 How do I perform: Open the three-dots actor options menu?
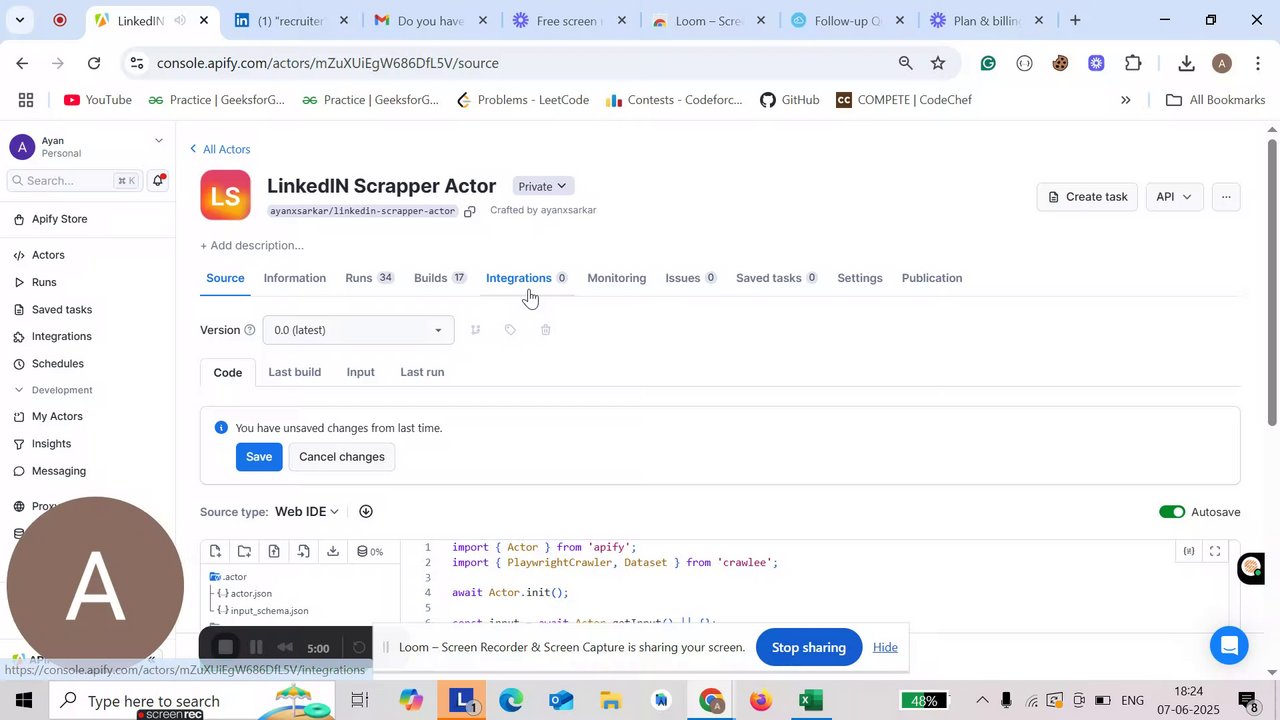coord(1226,197)
